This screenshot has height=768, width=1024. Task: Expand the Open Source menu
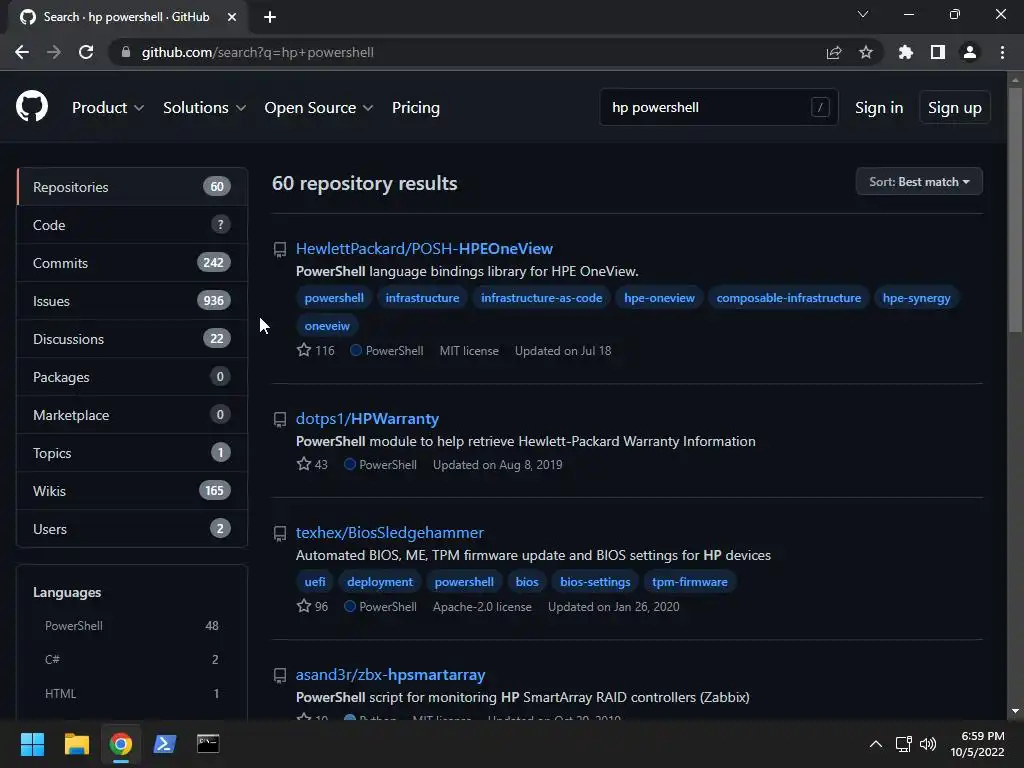coord(319,107)
